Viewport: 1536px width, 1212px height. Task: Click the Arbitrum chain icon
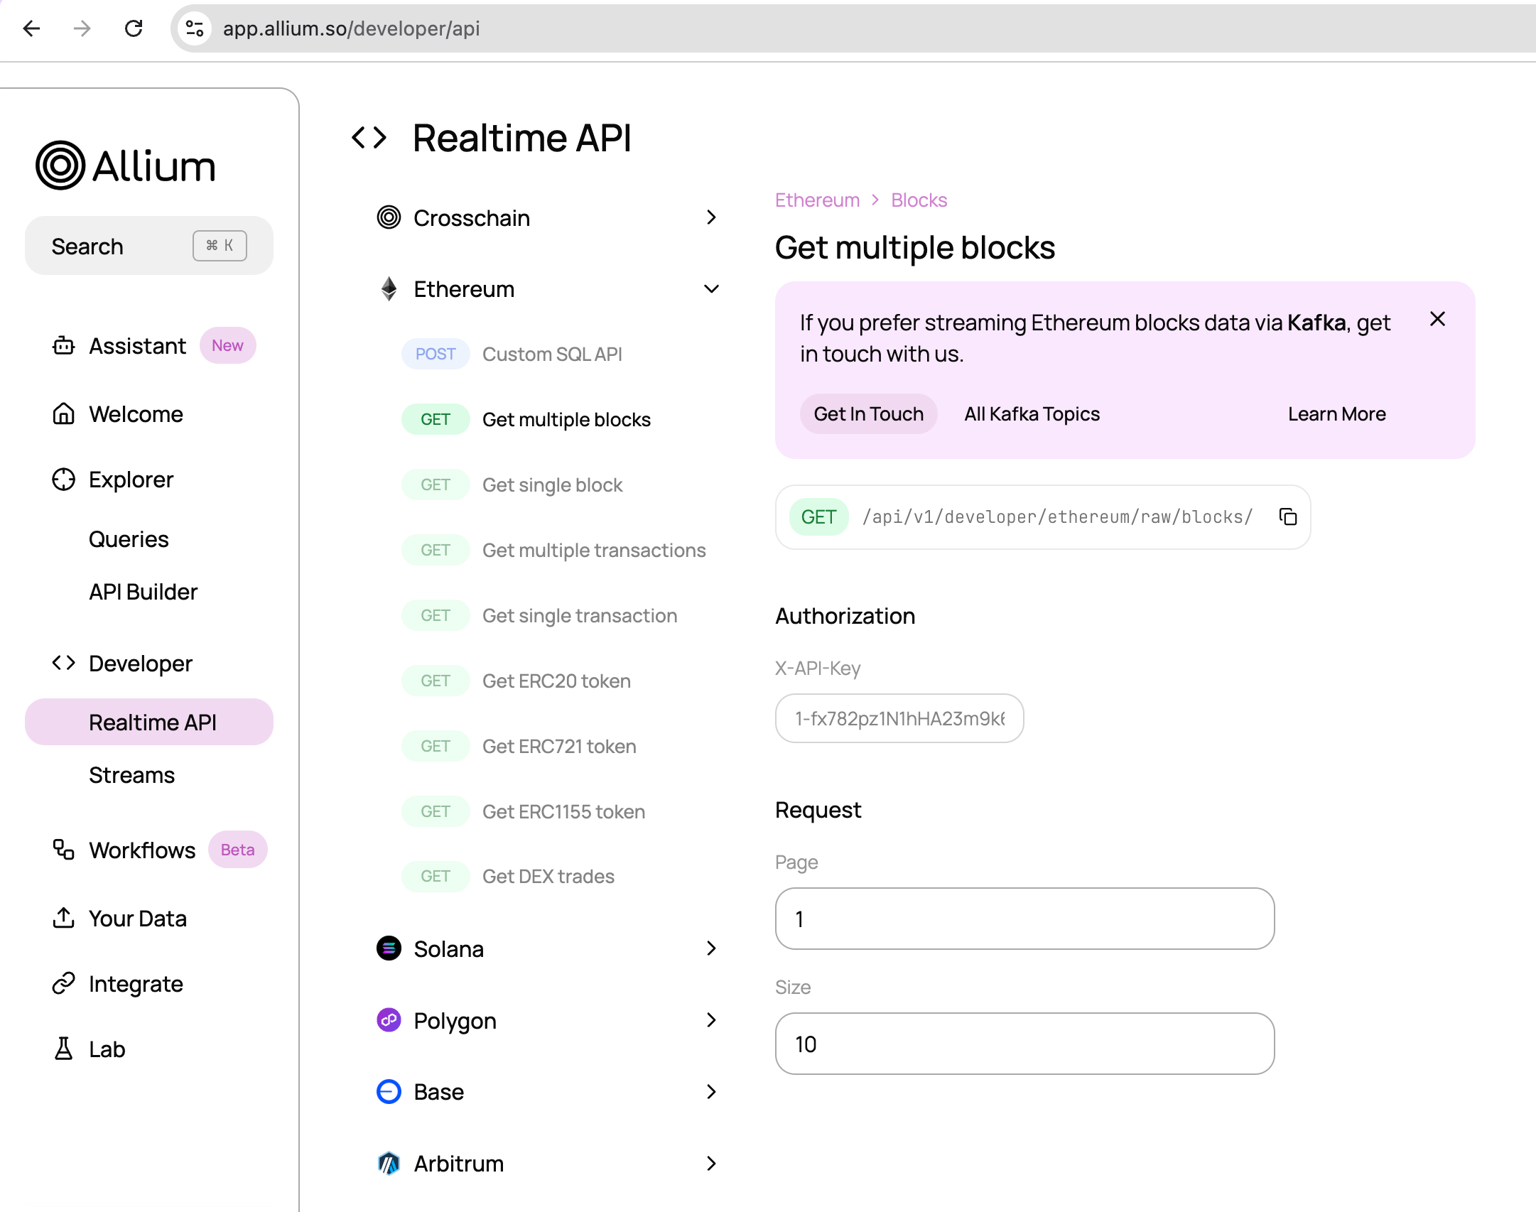(x=388, y=1163)
